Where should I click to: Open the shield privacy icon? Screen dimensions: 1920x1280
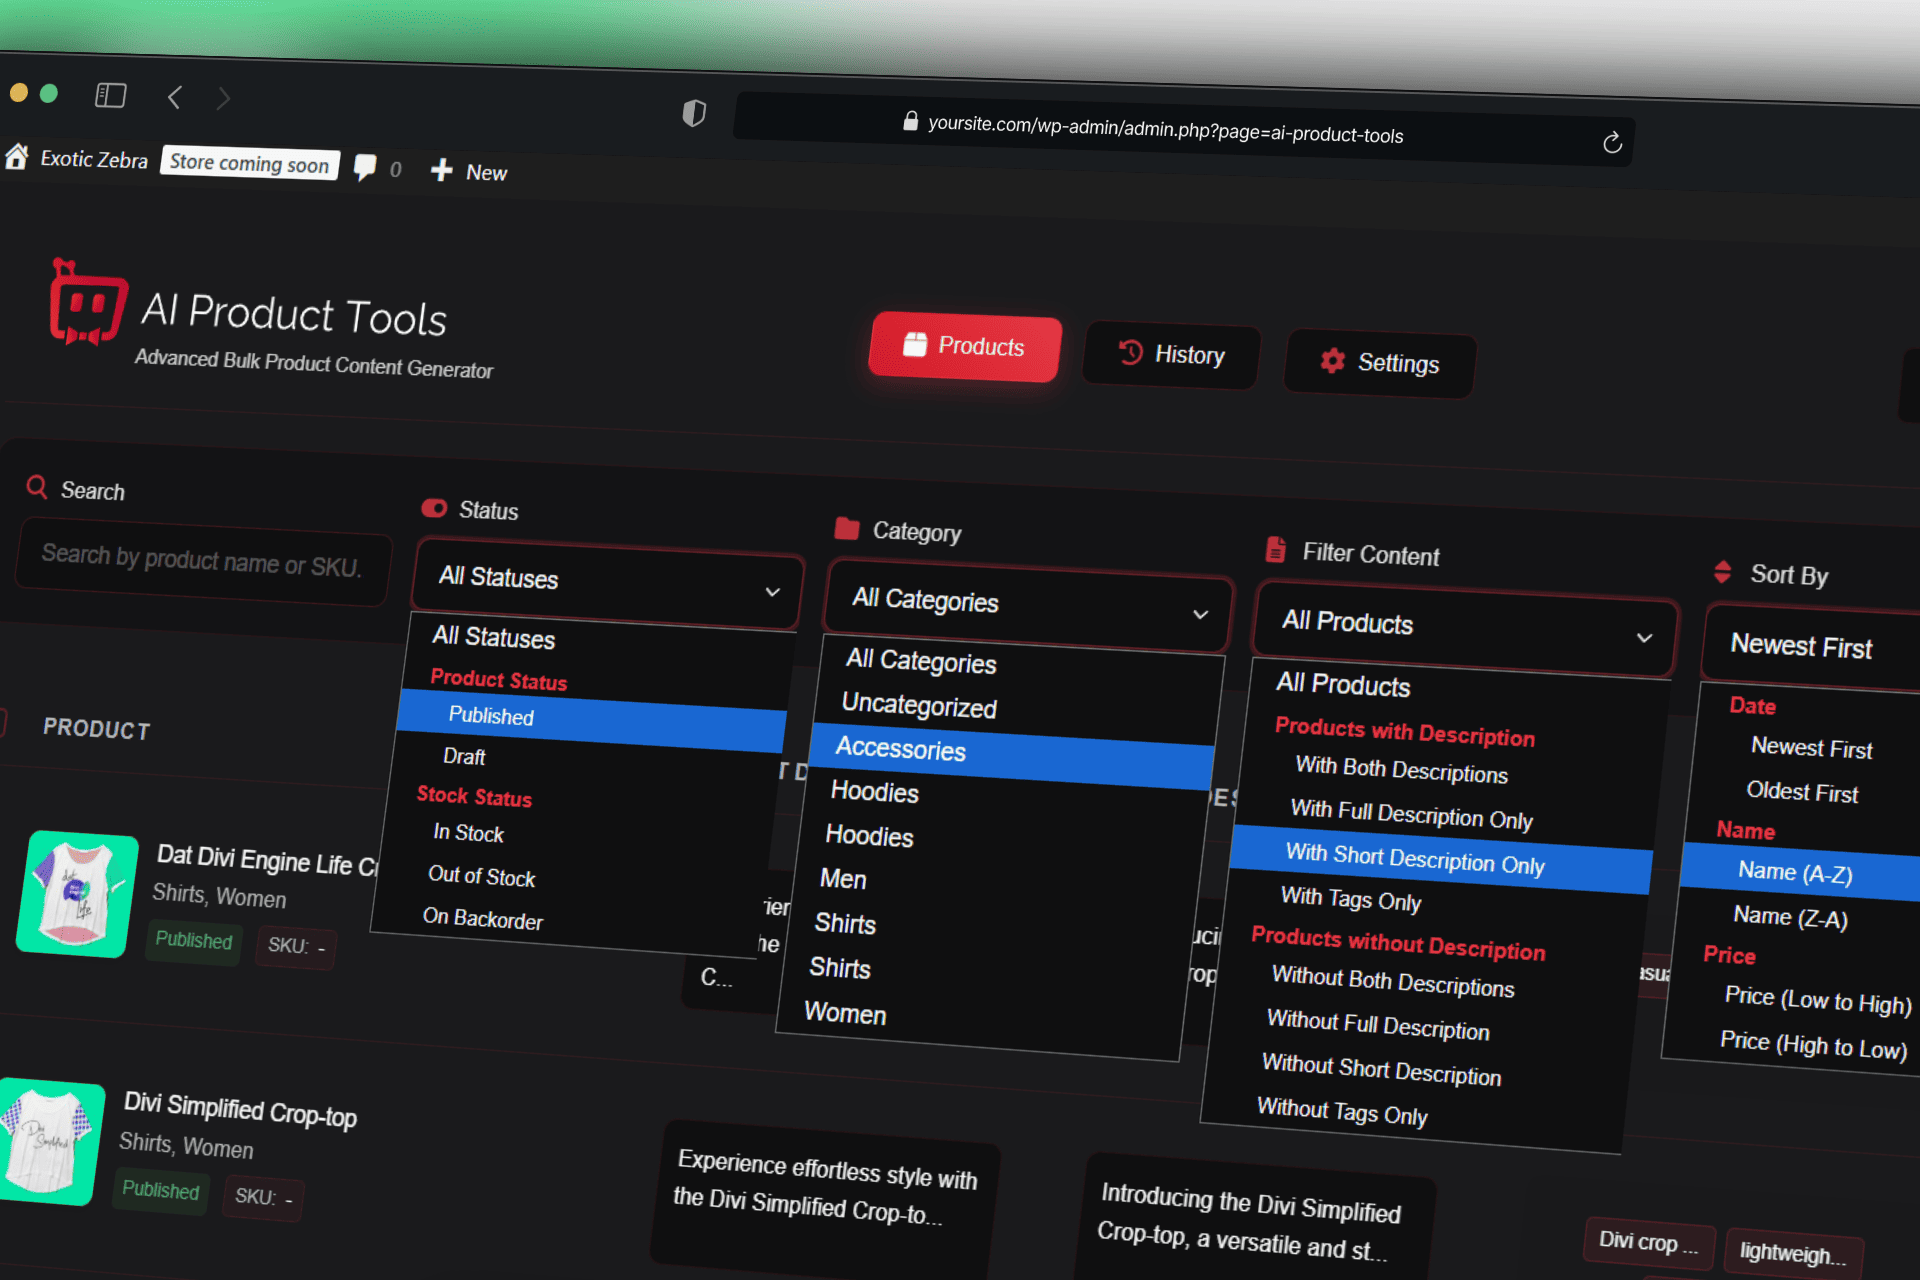coord(694,113)
